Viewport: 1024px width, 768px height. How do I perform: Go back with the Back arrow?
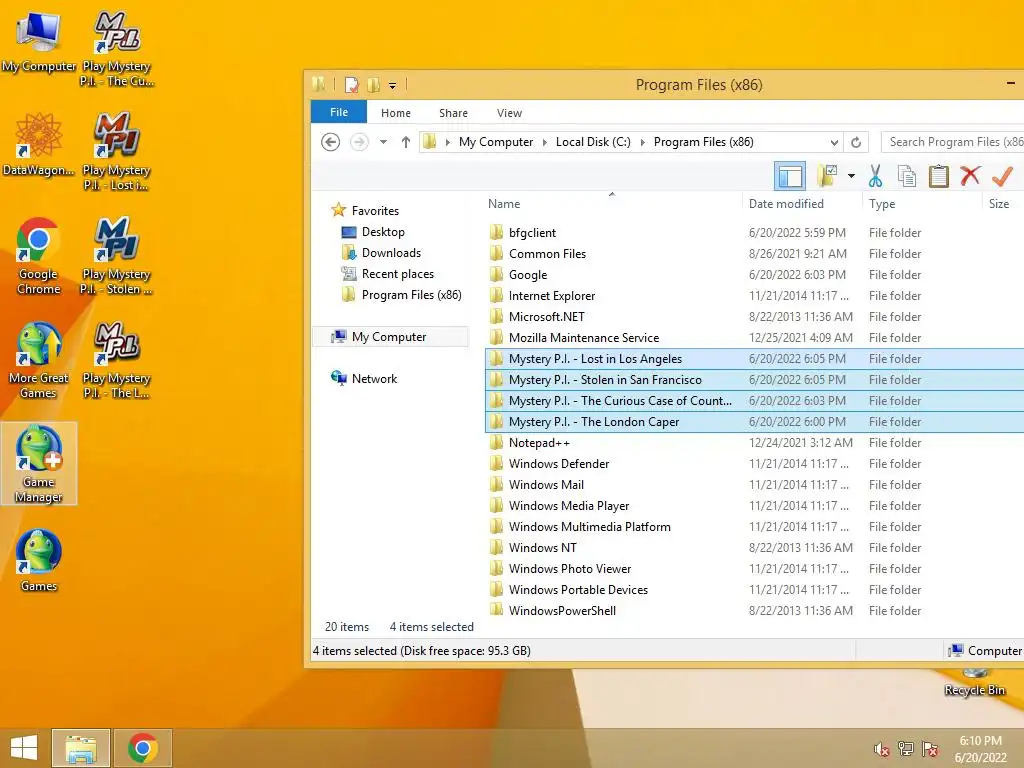[x=330, y=142]
